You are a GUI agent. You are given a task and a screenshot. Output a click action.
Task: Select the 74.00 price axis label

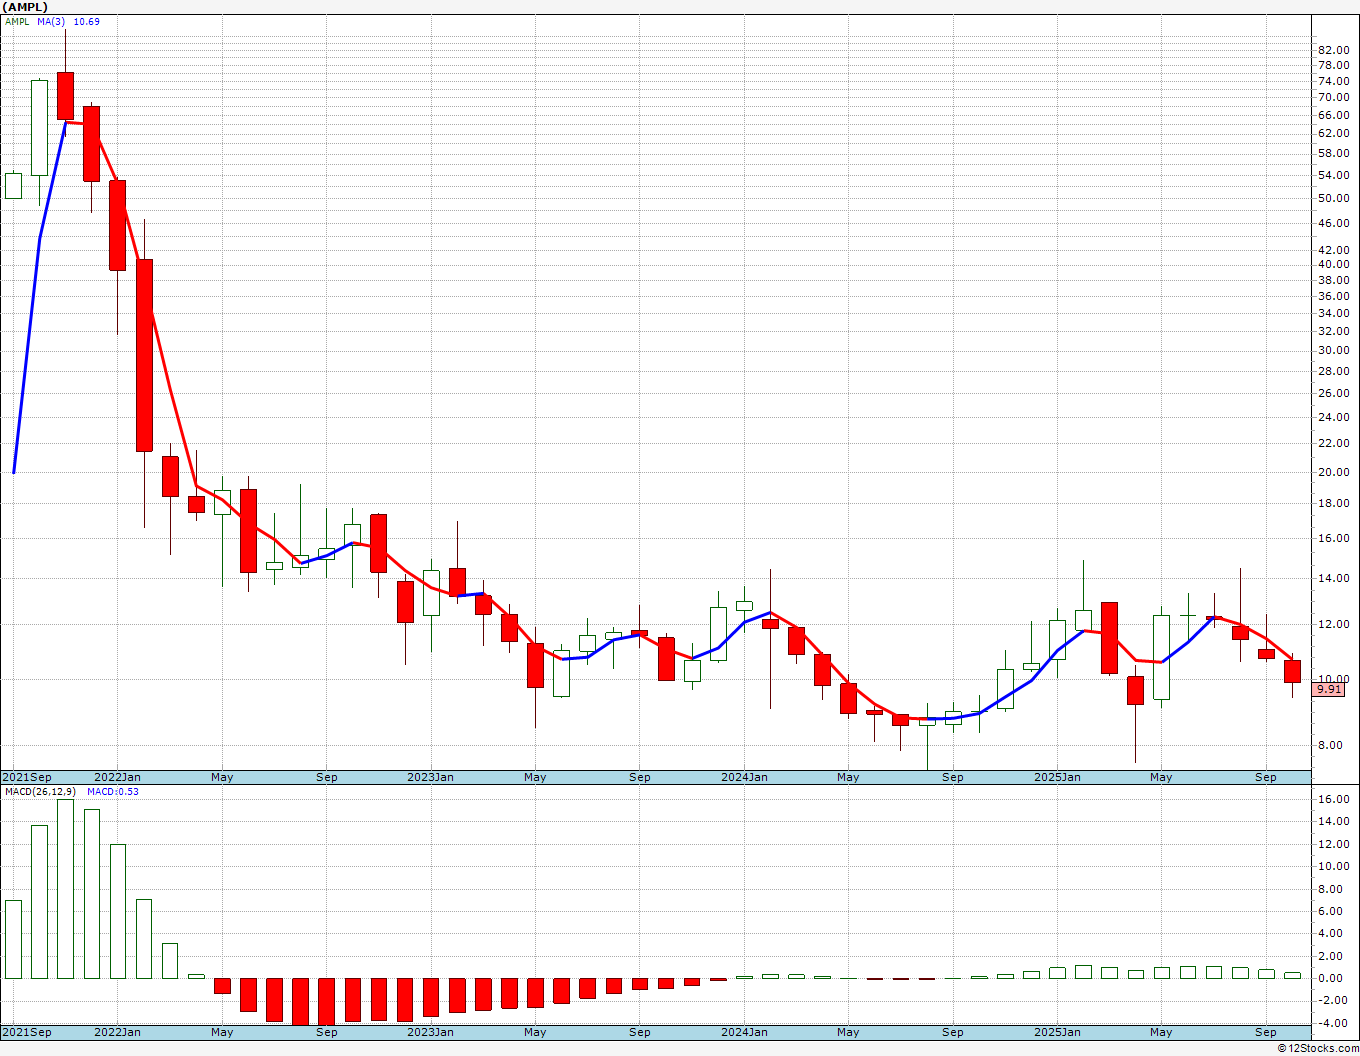1333,81
